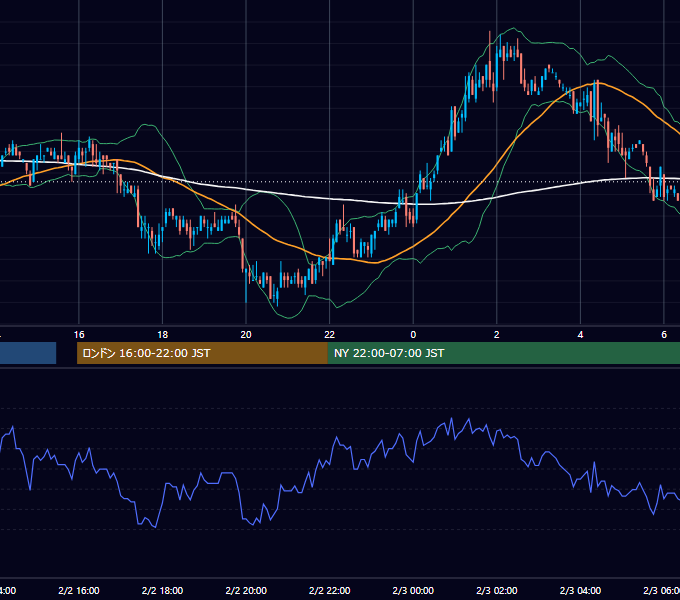This screenshot has width=680, height=600.
Task: Click the 2/2 16:00 label on the lower axis
Action: [x=79, y=591]
